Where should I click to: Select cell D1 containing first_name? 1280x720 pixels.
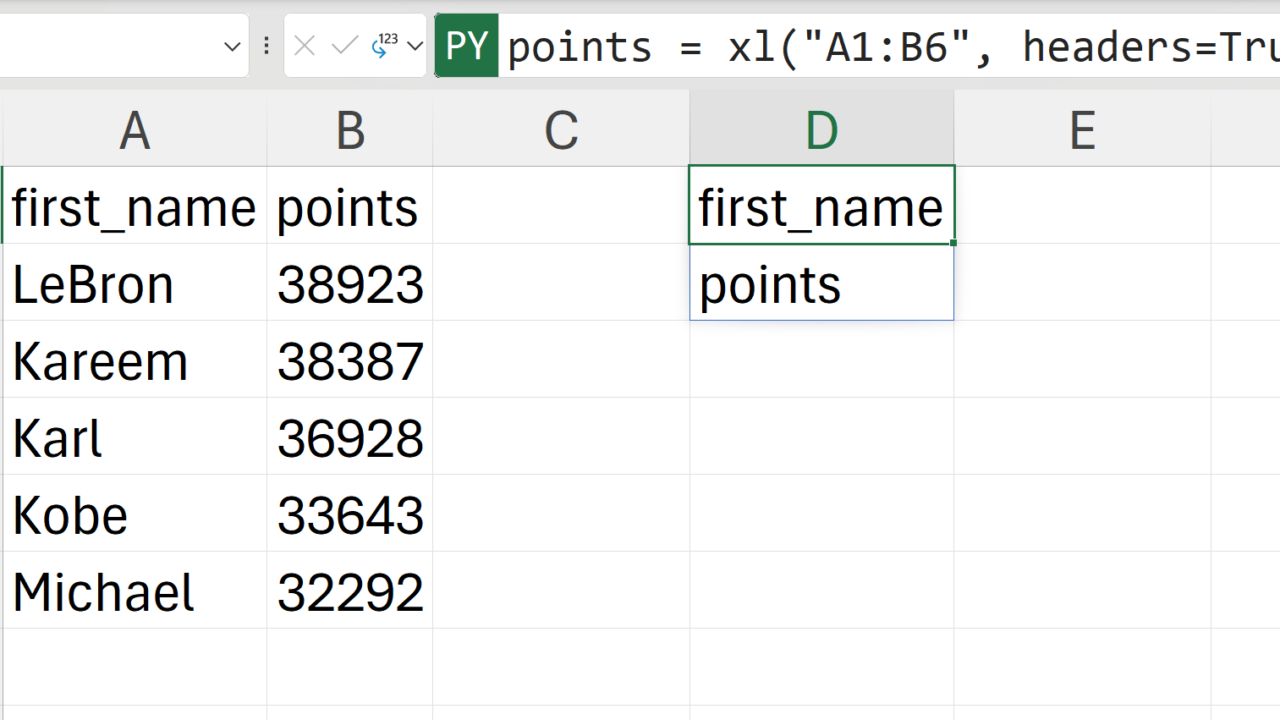[821, 207]
